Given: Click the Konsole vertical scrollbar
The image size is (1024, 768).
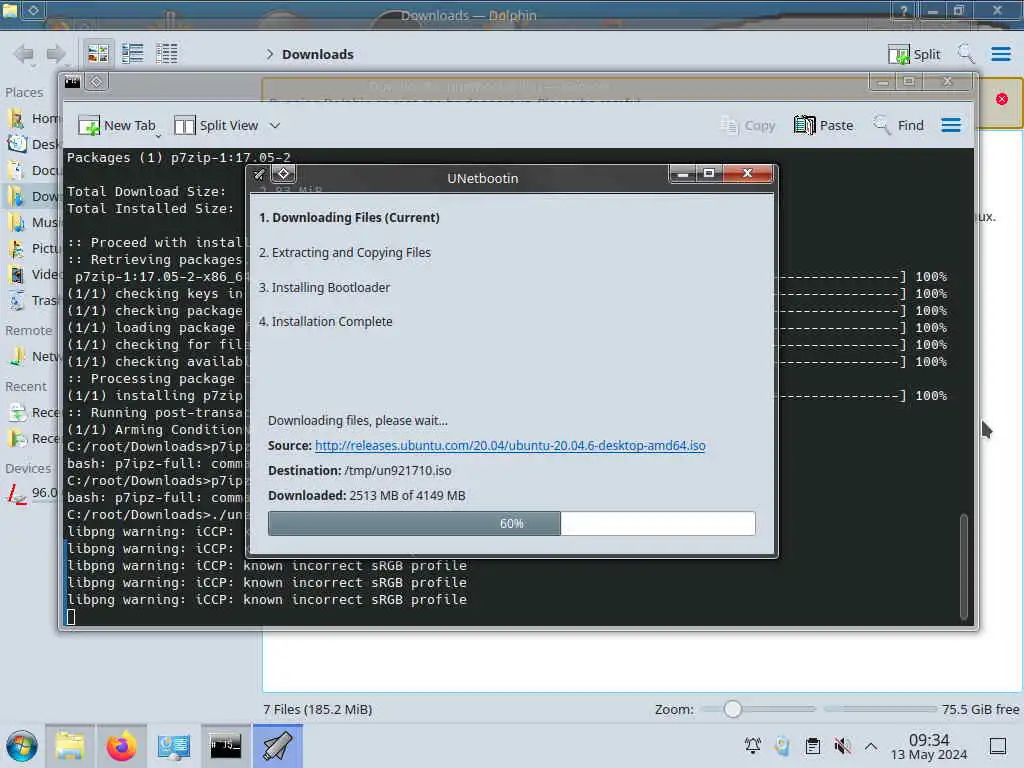Looking at the screenshot, I should tap(964, 566).
